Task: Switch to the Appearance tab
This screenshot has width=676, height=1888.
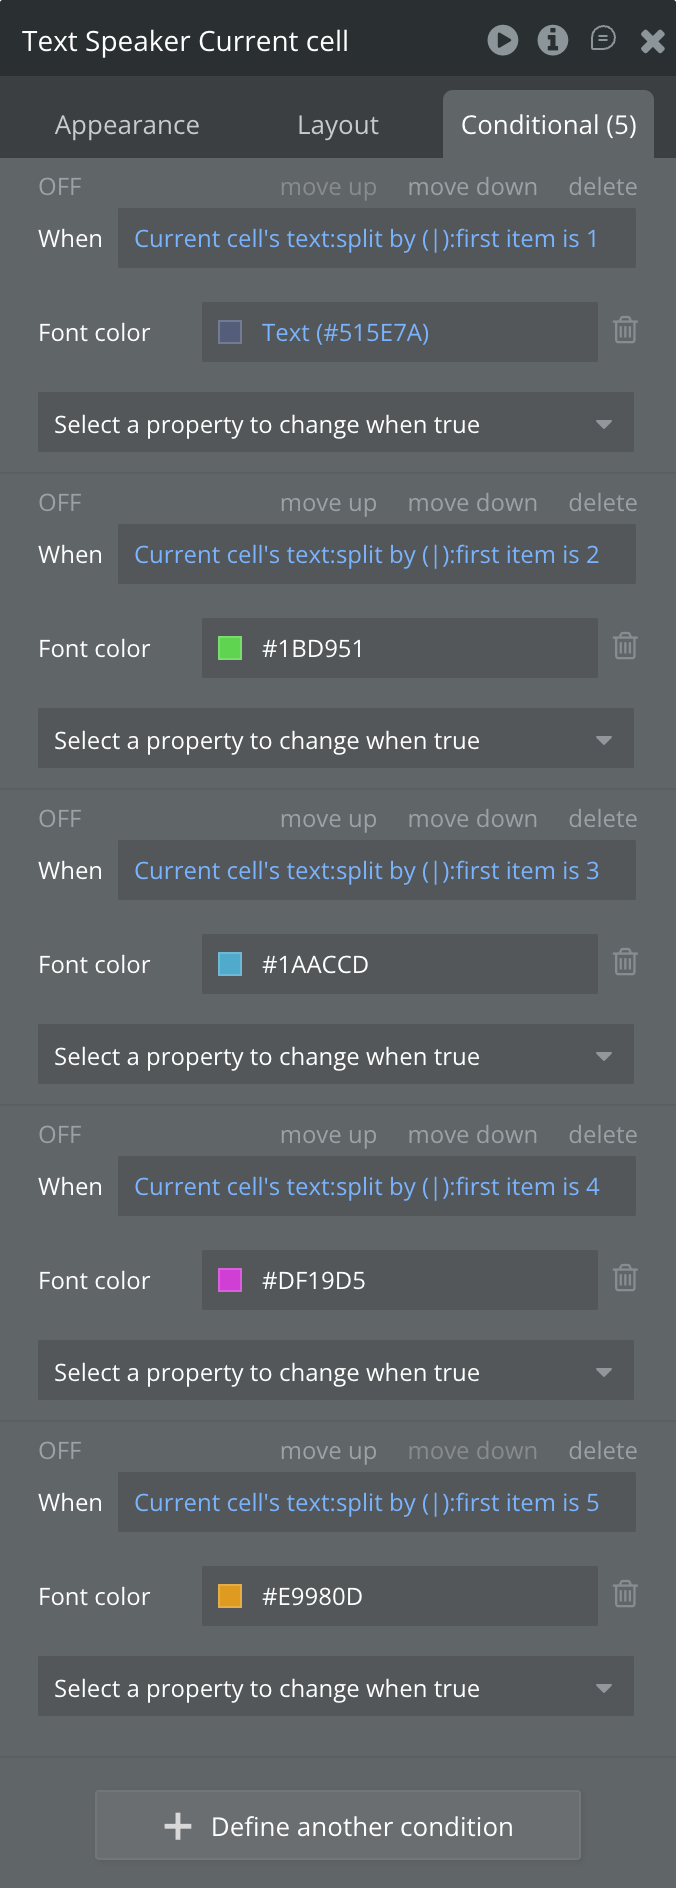Action: click(127, 125)
